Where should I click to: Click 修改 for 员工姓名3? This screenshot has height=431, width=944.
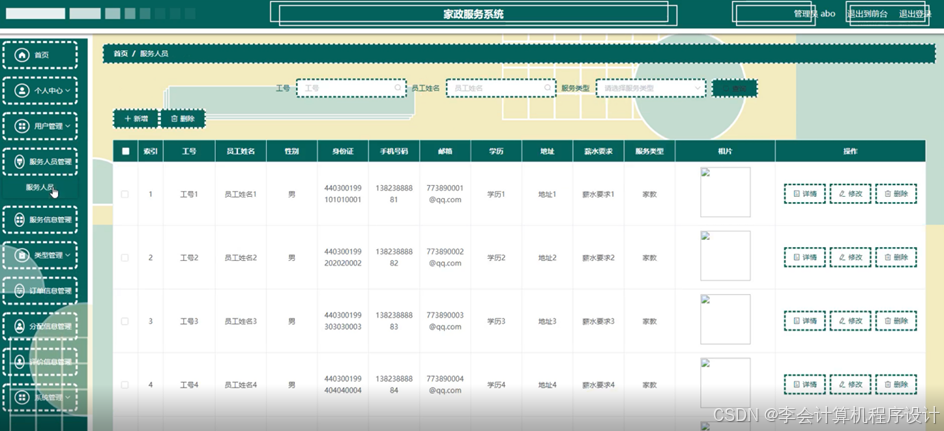(x=850, y=321)
